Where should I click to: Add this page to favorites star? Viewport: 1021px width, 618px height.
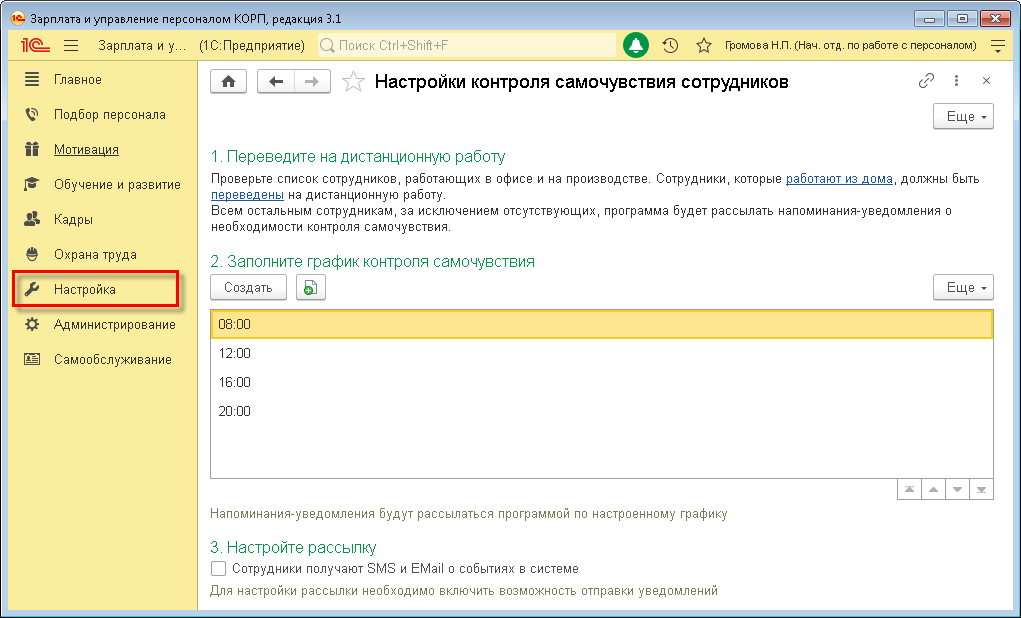(353, 81)
